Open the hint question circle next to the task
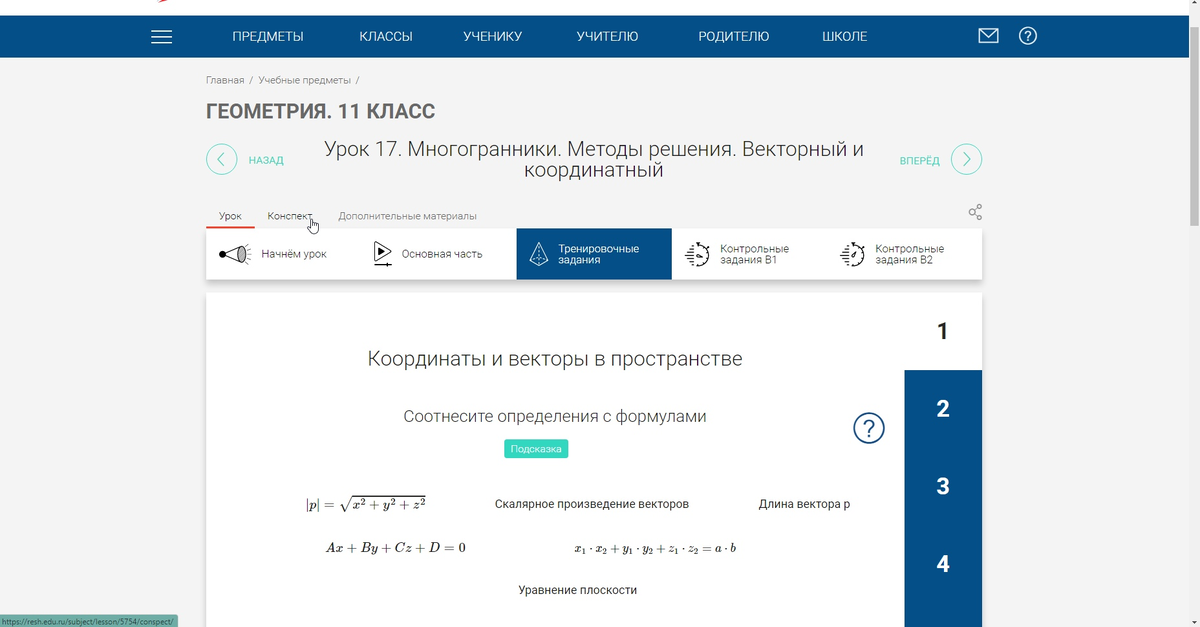The height and width of the screenshot is (627, 1200). (869, 428)
